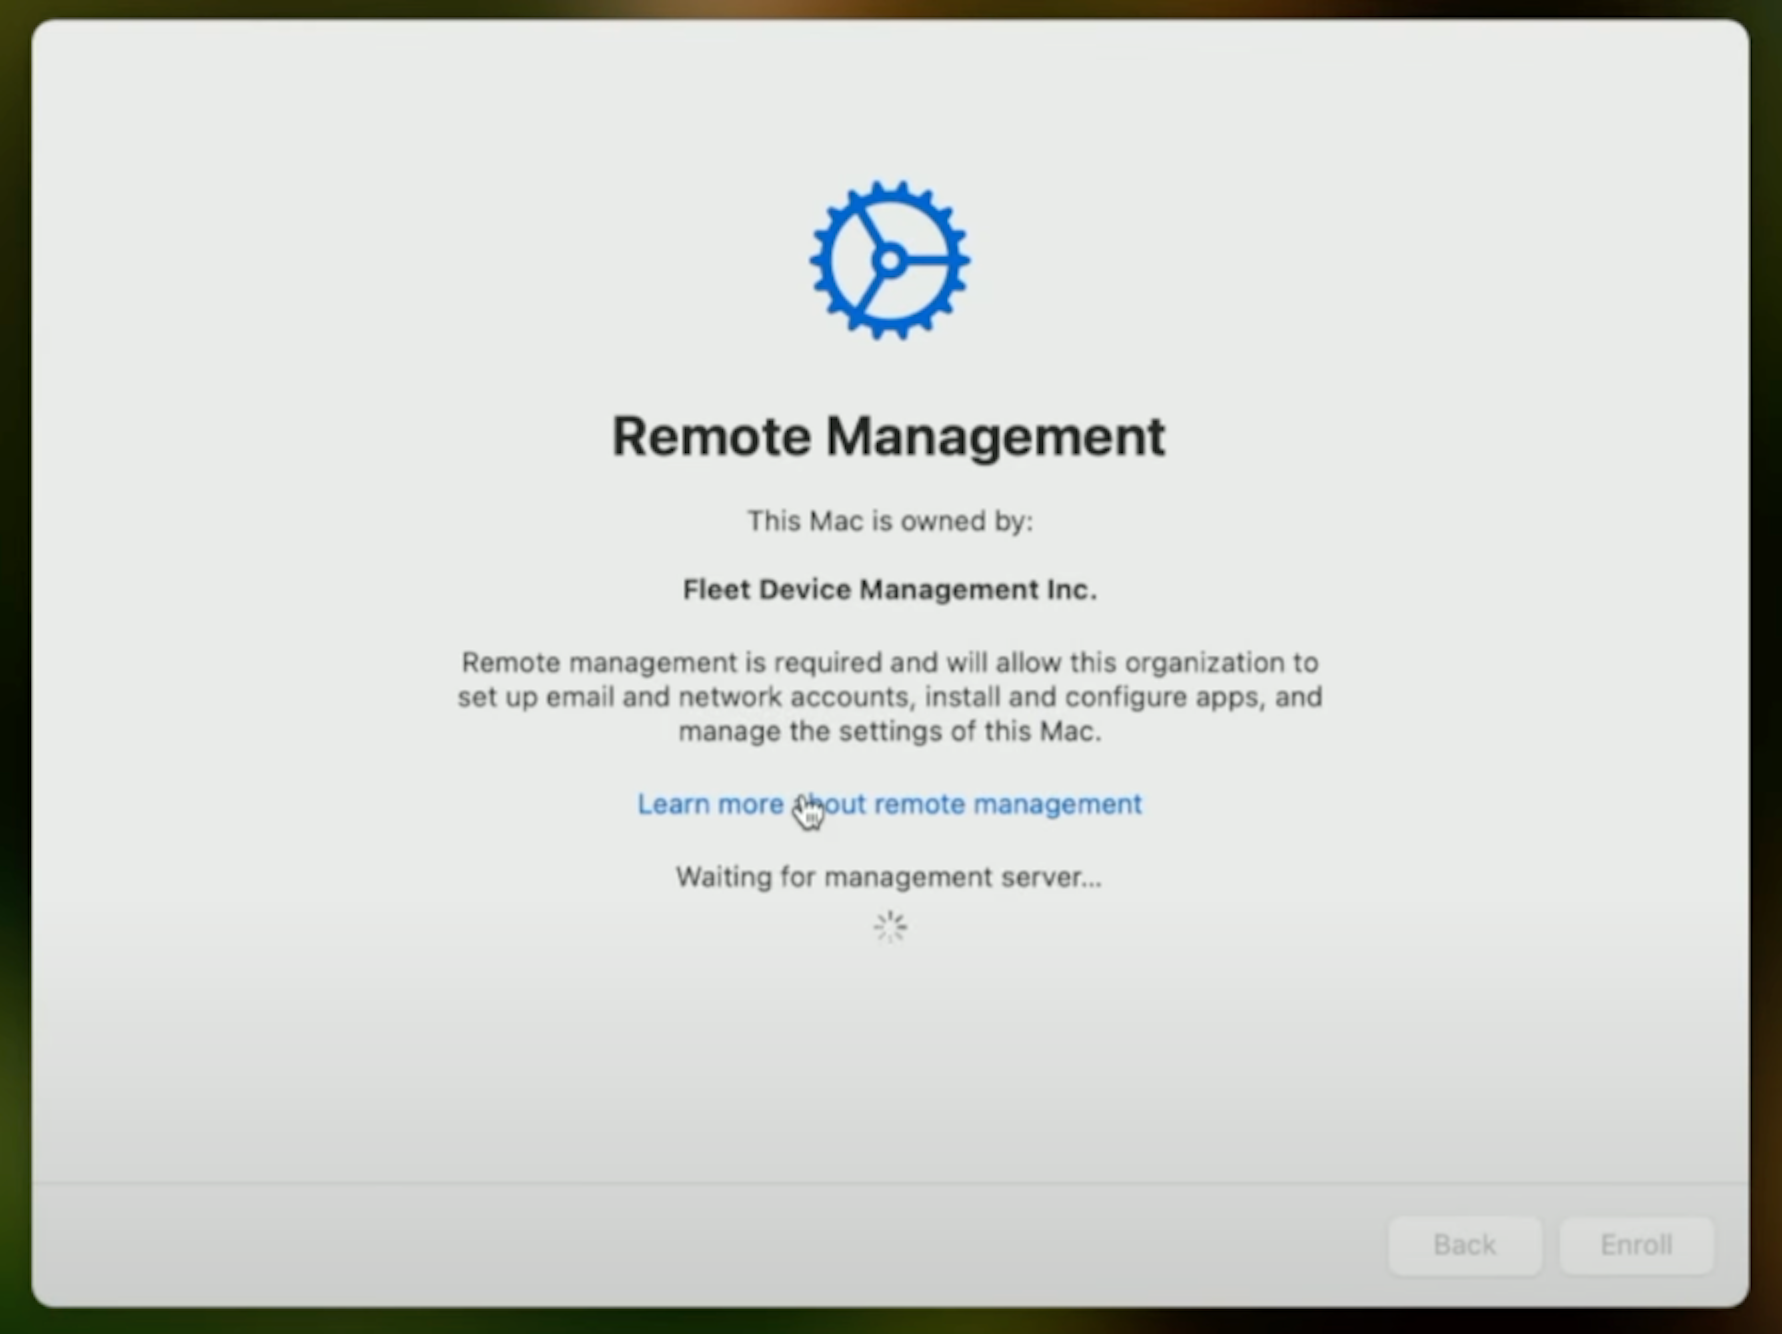Click the loading spinner below the status text
The image size is (1782, 1334).
click(x=890, y=927)
